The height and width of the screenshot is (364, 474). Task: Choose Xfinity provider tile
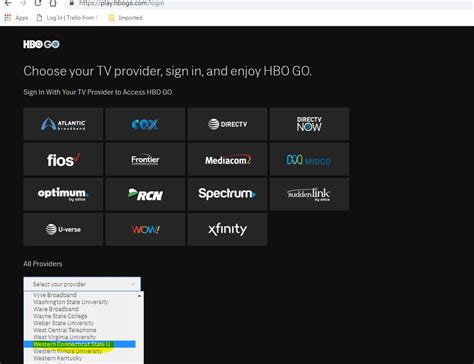tap(227, 229)
